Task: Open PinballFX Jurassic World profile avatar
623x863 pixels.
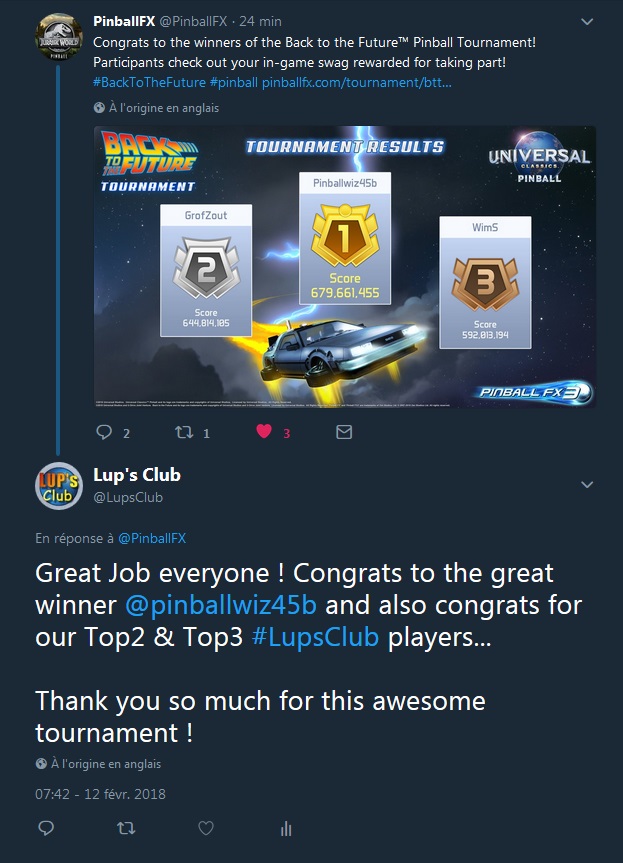Action: coord(59,36)
